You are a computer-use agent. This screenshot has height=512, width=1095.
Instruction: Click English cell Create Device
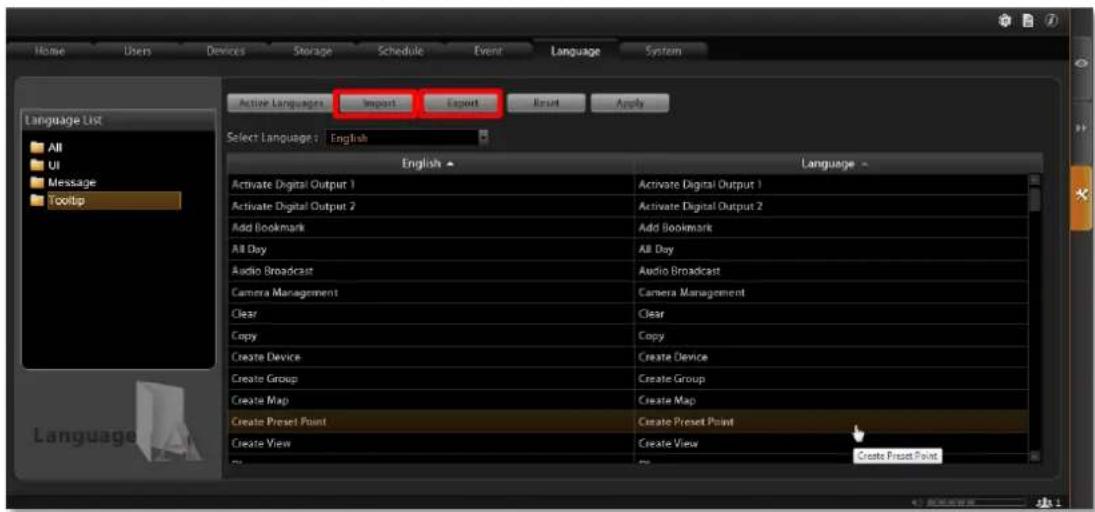(430, 357)
